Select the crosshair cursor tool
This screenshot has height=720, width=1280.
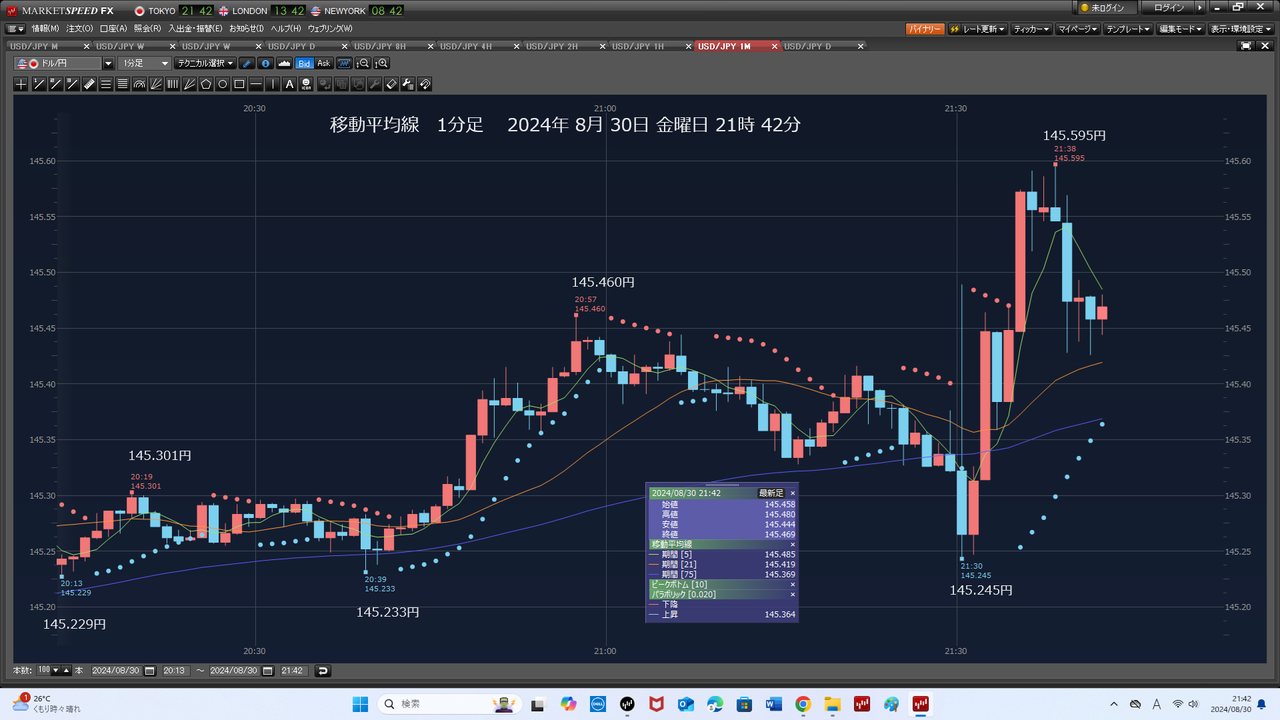click(x=21, y=84)
